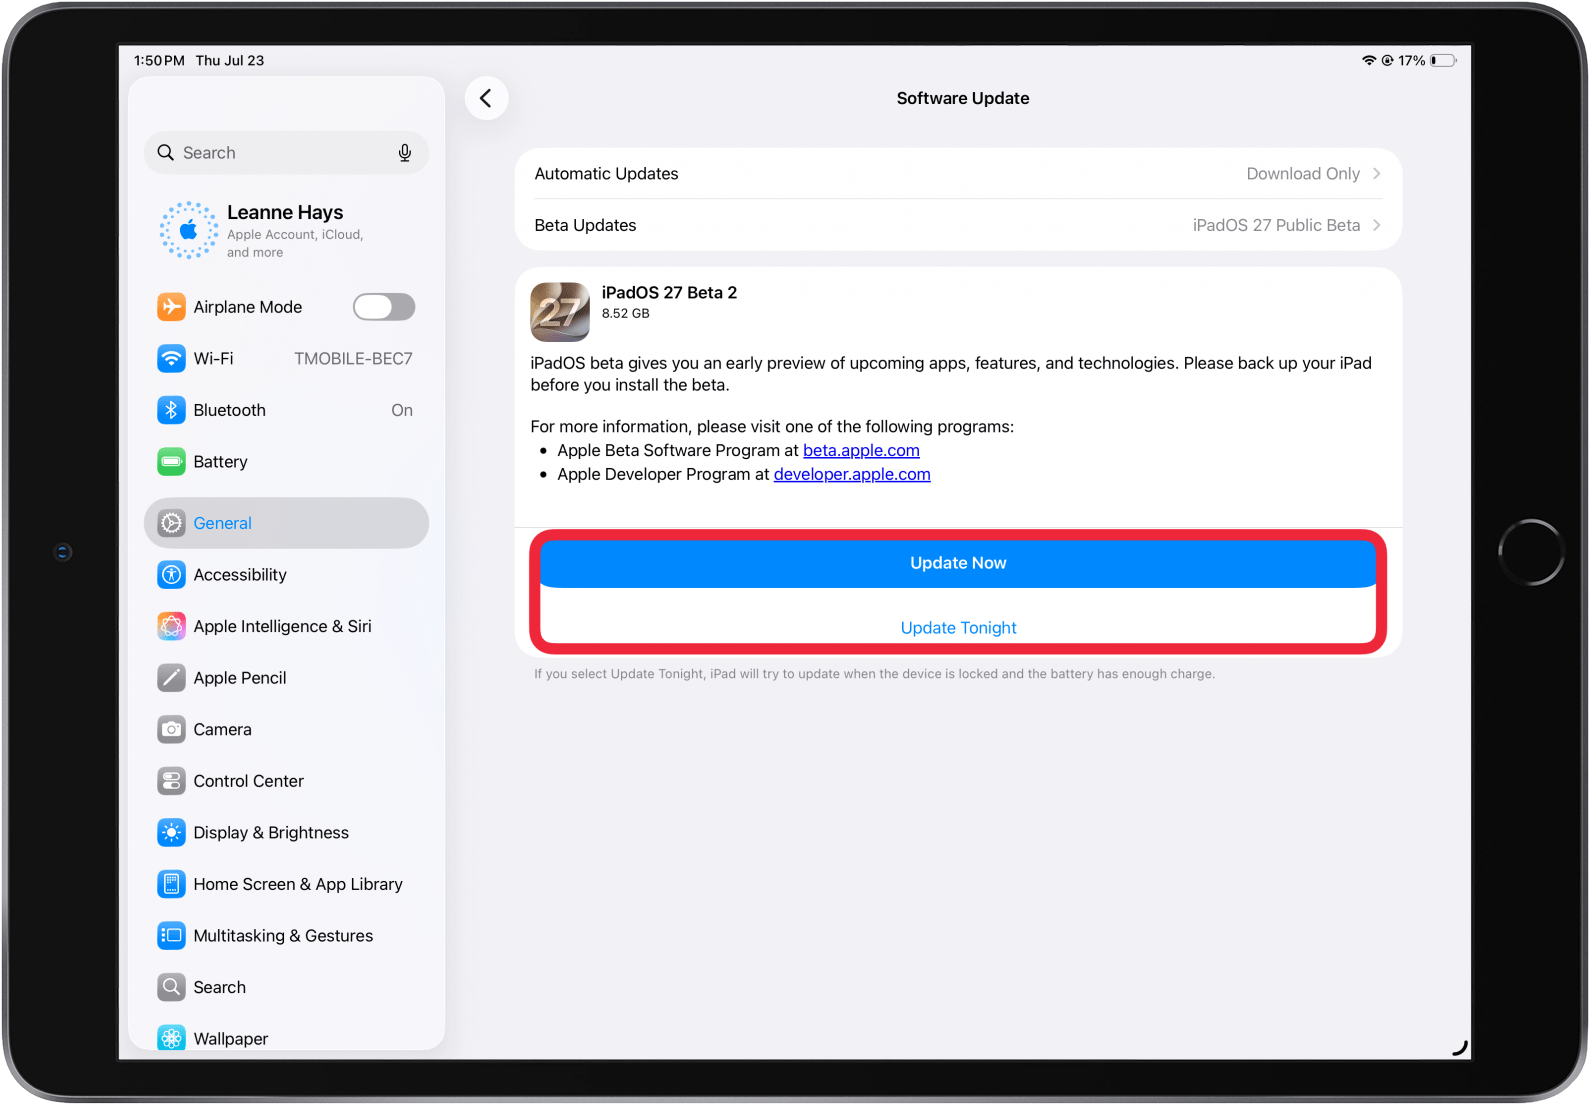Screen dimensions: 1590x1105
Task: Tap the General gear icon
Action: [171, 523]
